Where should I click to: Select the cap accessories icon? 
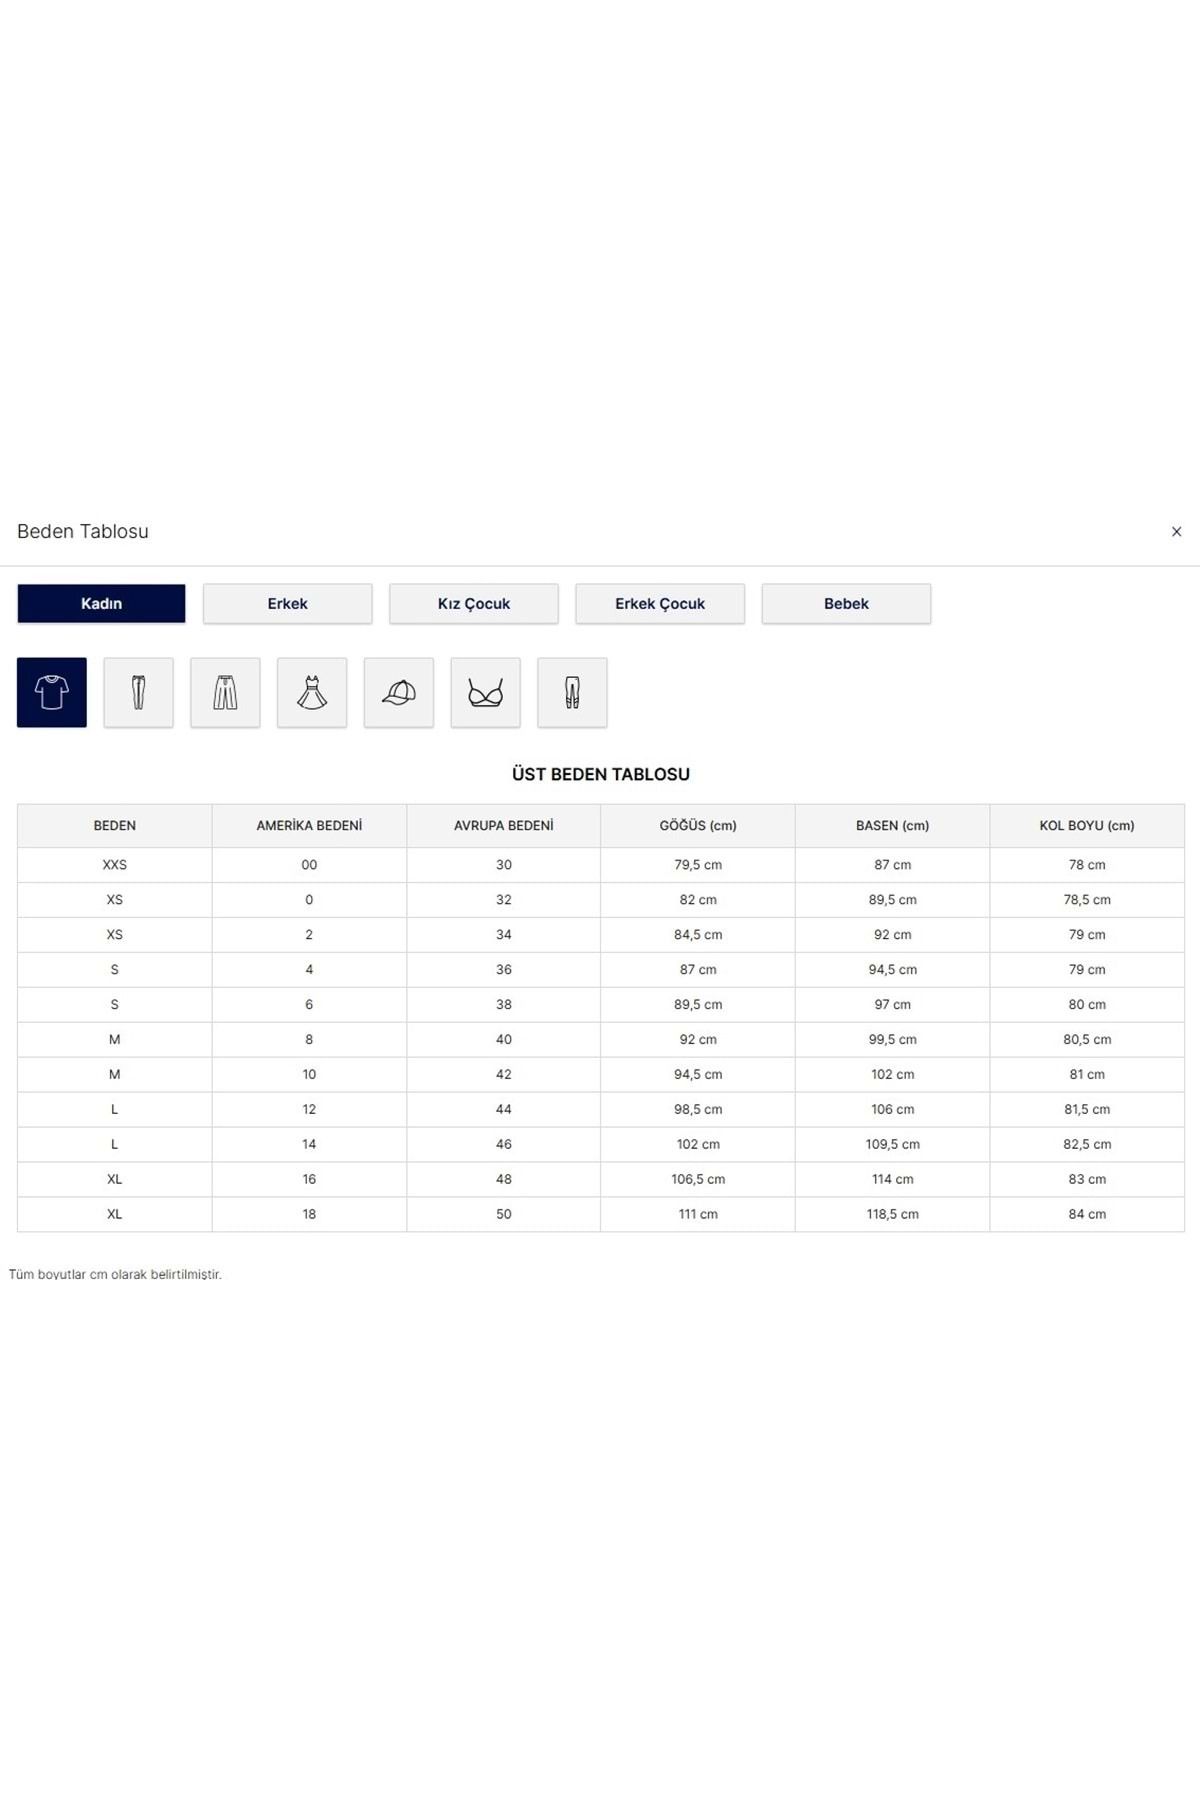click(x=399, y=692)
